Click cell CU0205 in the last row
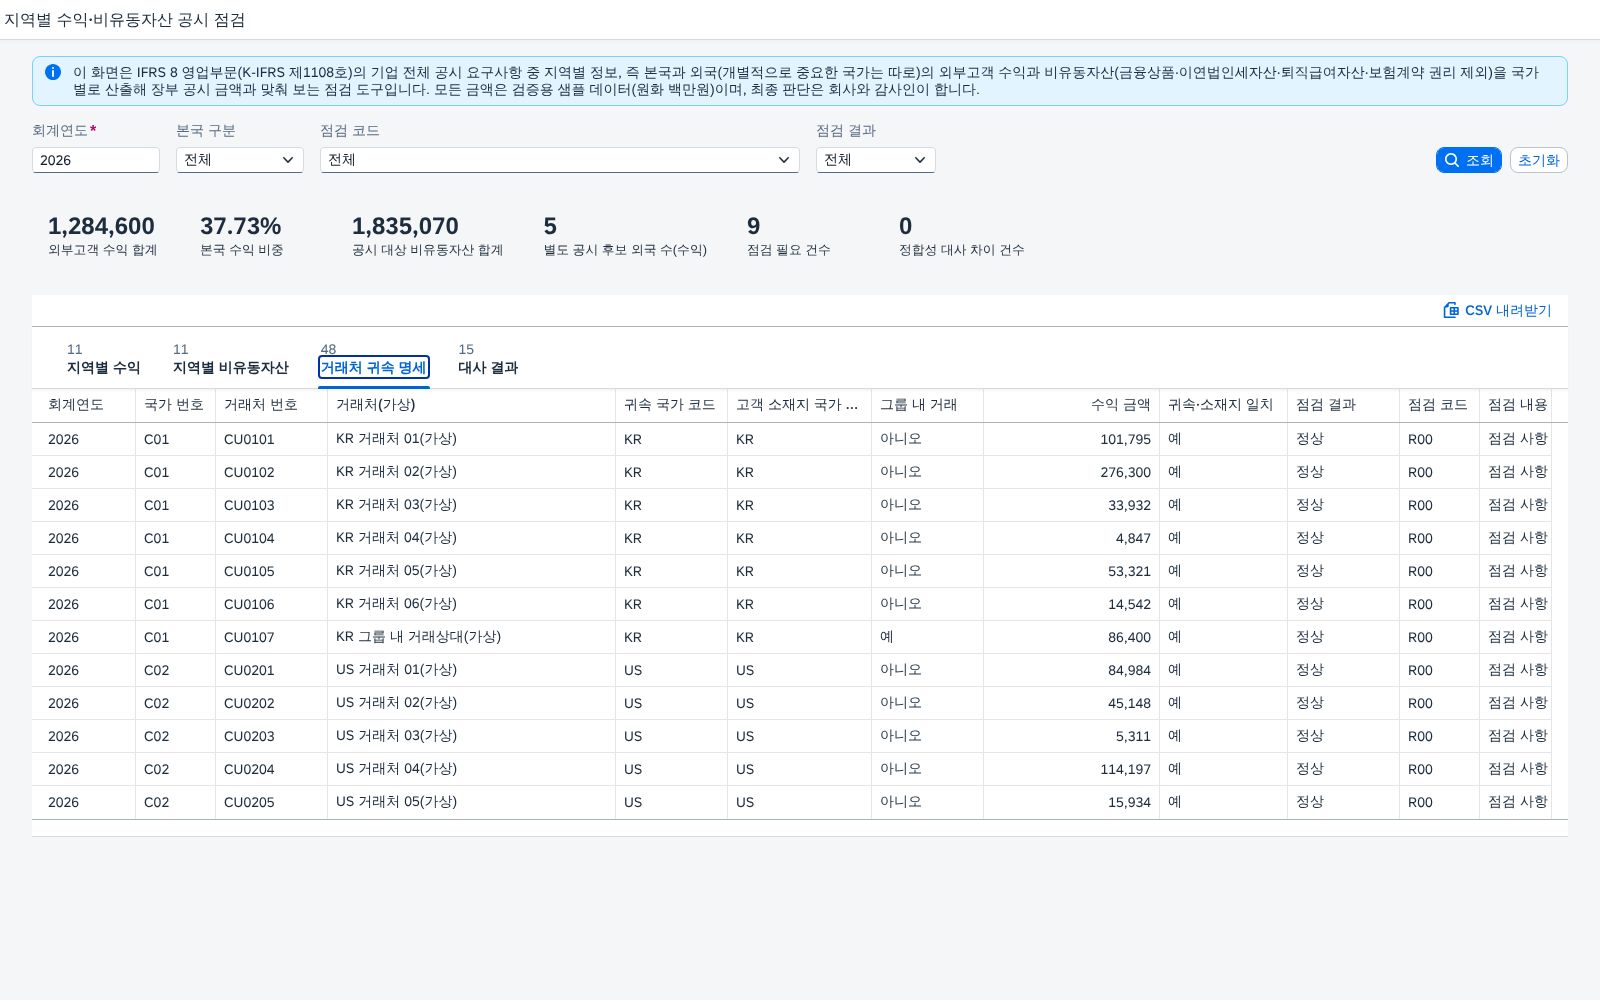 271,802
